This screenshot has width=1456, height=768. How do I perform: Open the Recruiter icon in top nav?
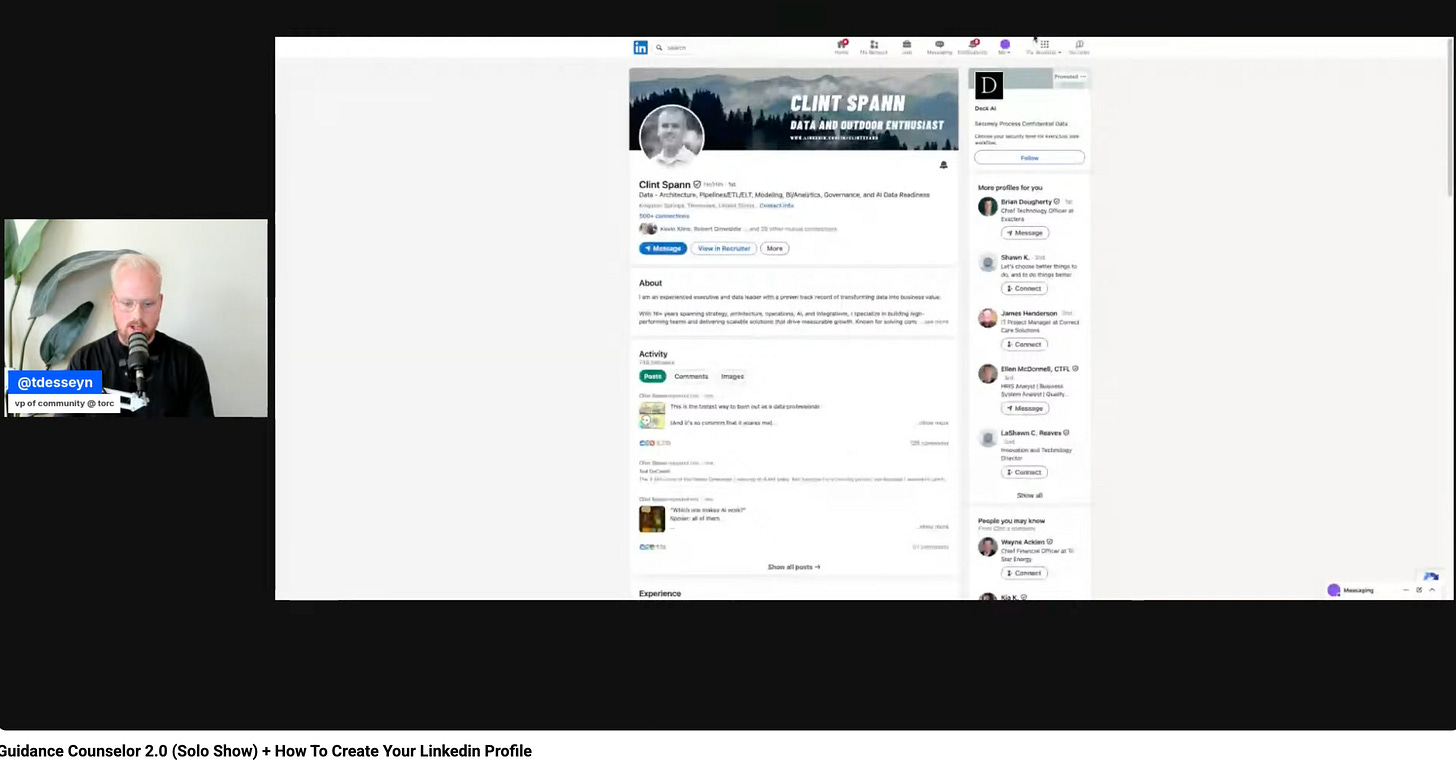[1079, 47]
